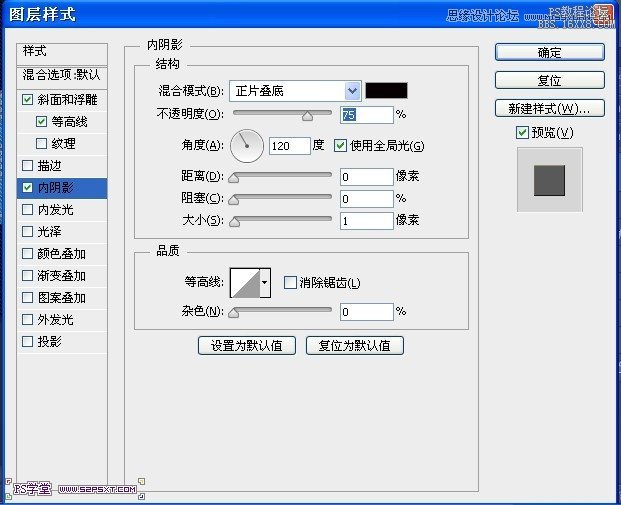The width and height of the screenshot is (621, 505).
Task: Enable the 内发光 checkbox
Action: pos(27,209)
